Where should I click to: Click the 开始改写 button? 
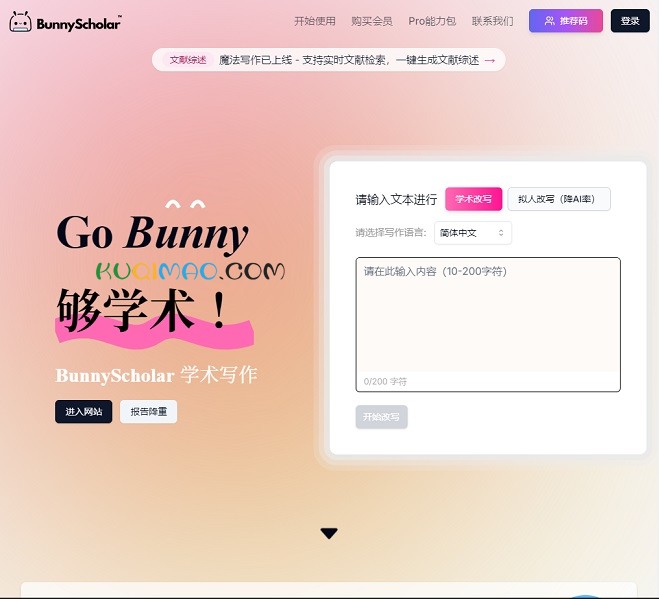pos(381,417)
